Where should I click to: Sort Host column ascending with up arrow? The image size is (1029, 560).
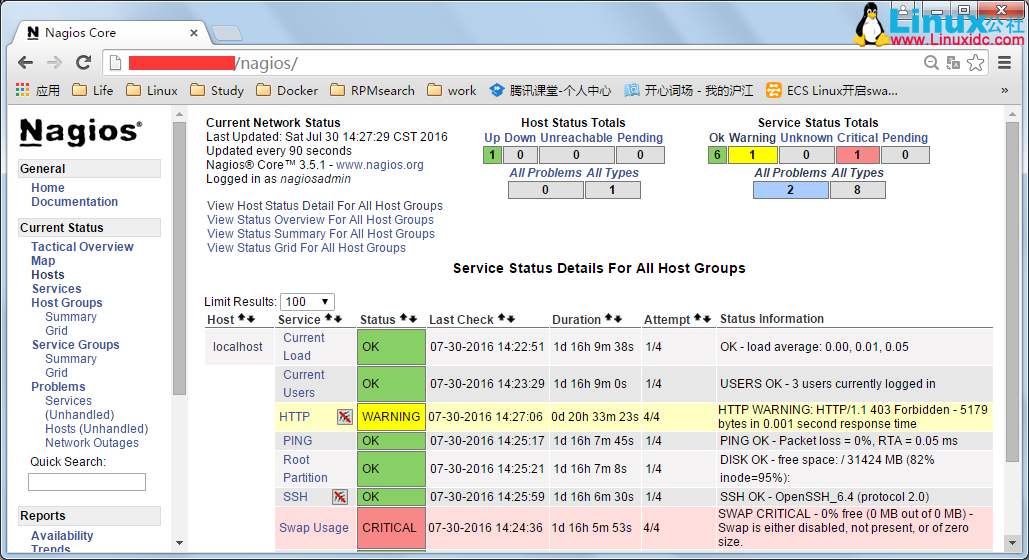[x=242, y=318]
